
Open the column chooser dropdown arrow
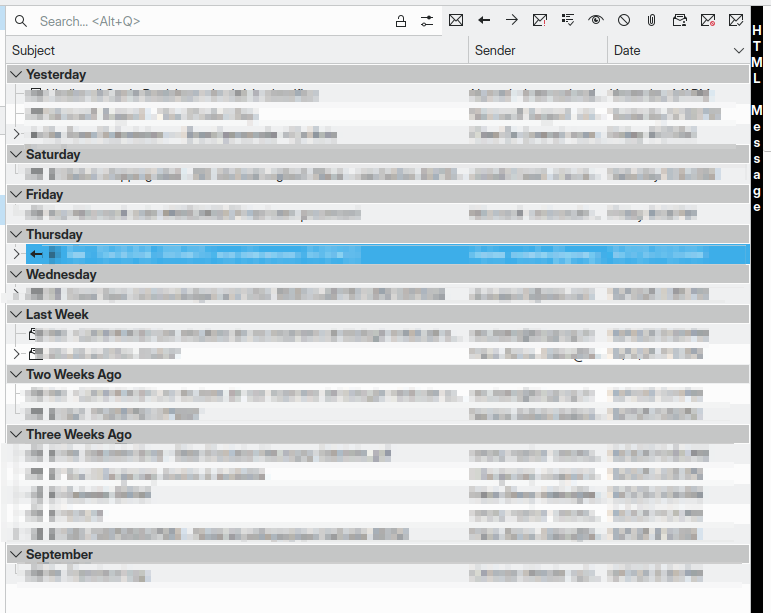739,50
